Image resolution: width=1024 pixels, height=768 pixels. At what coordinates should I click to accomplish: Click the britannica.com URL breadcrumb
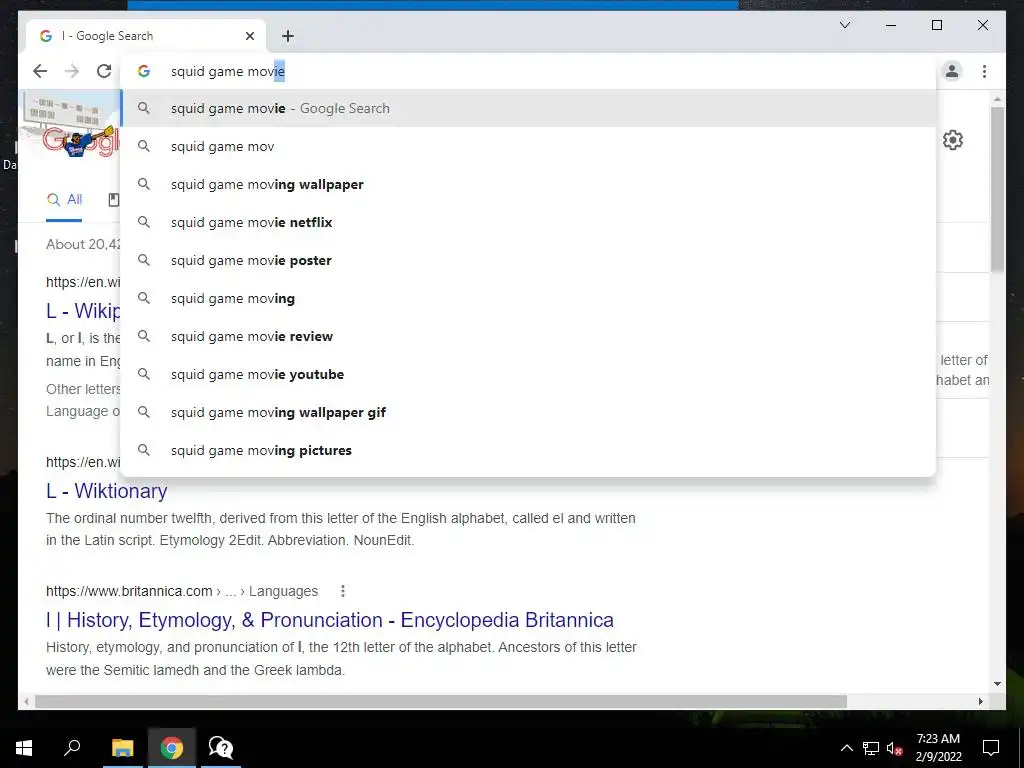click(182, 591)
